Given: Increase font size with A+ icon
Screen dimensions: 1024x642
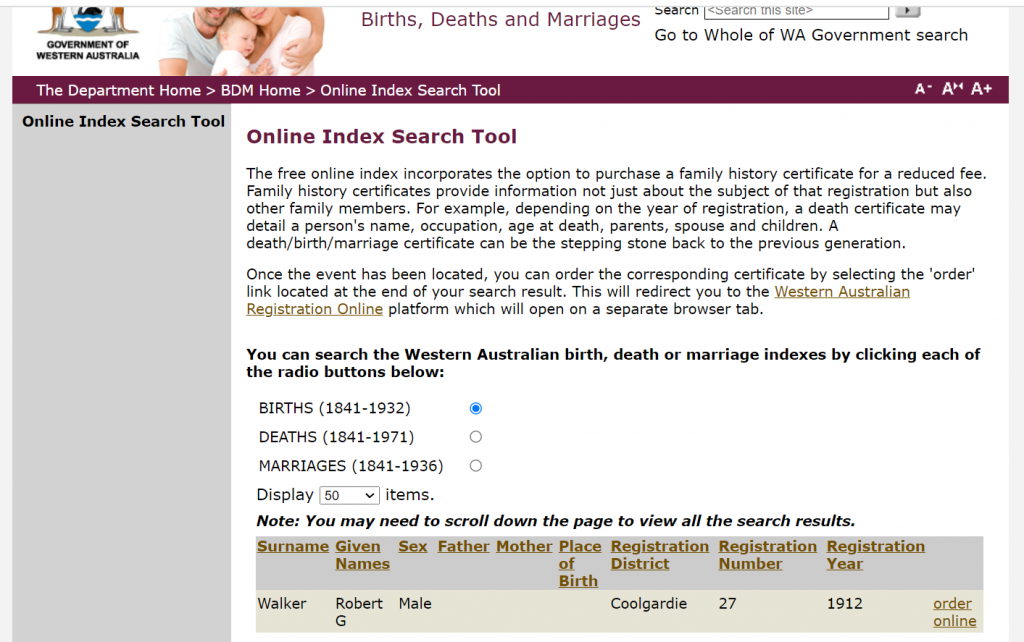Looking at the screenshot, I should (x=981, y=89).
